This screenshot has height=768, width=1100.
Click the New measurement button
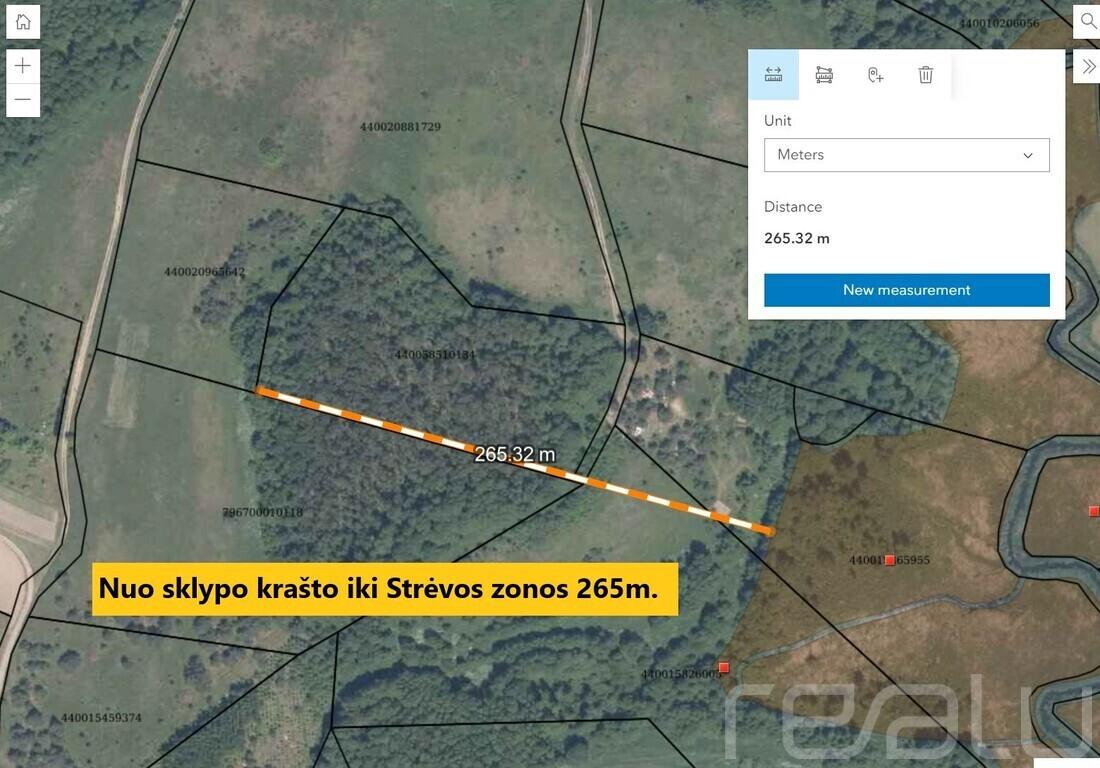pyautogui.click(x=906, y=290)
